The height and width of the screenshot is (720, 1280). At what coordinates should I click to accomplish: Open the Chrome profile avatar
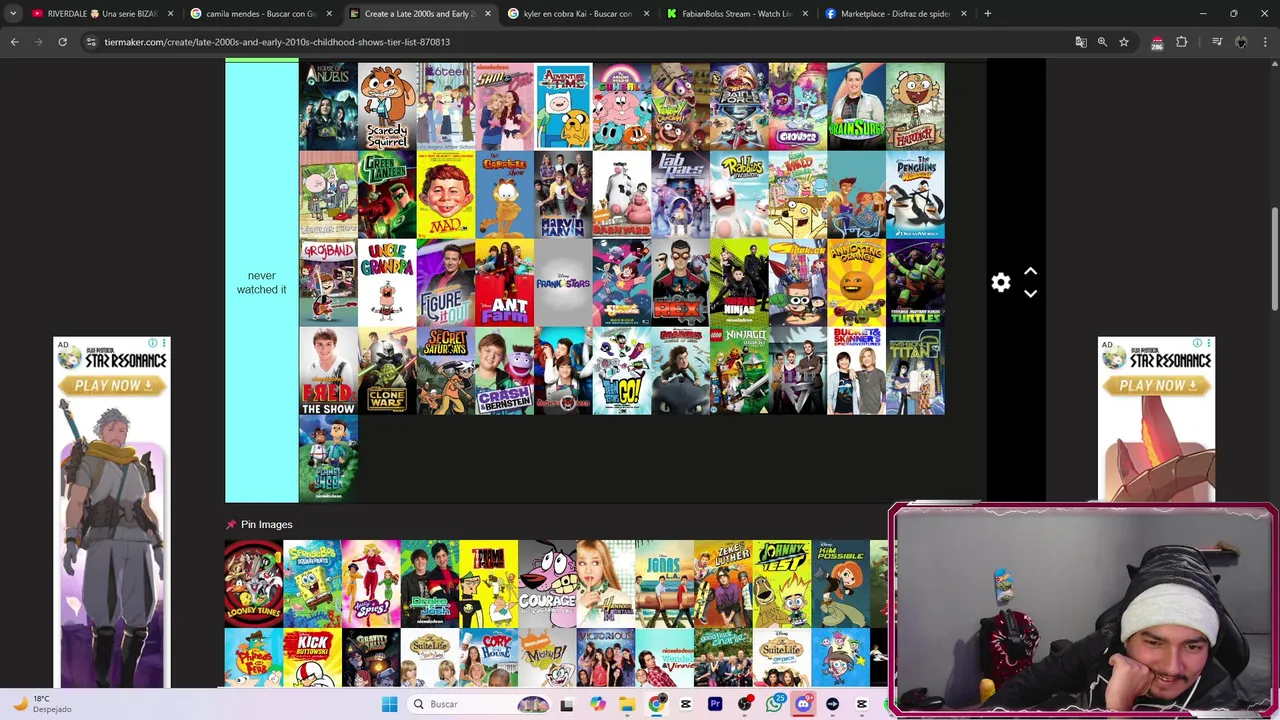[1241, 42]
